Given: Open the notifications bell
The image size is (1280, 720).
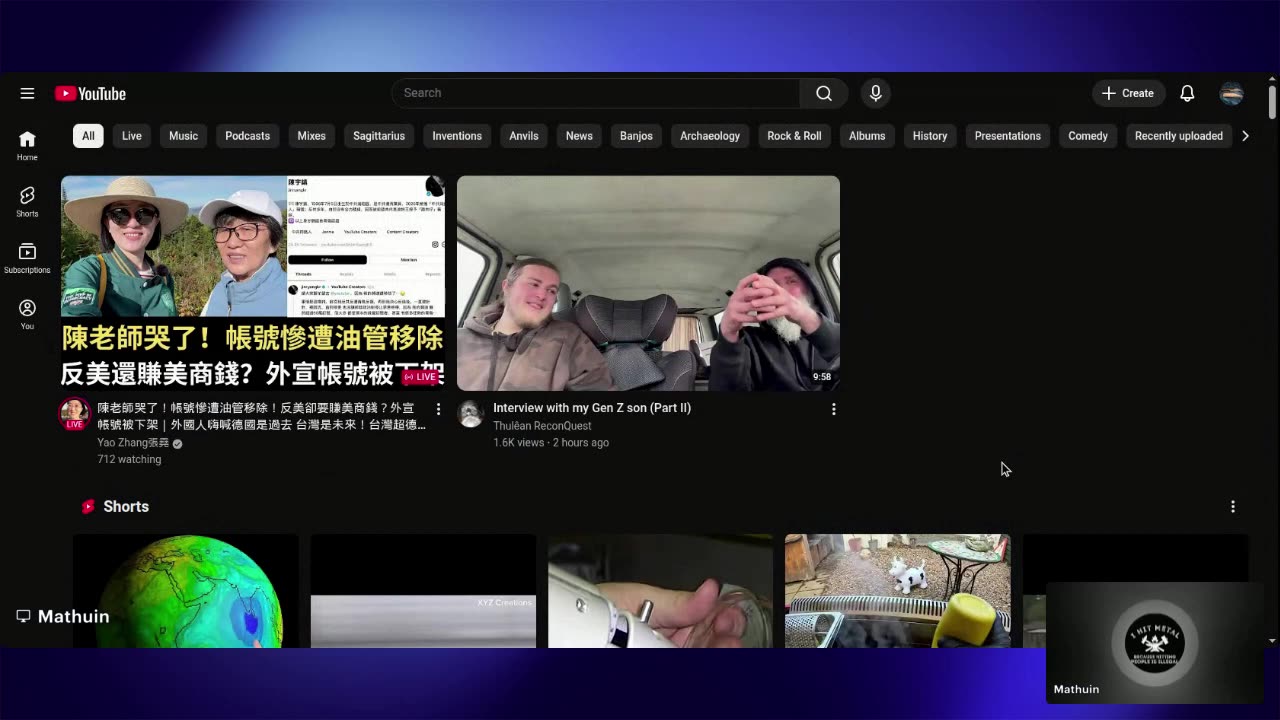Looking at the screenshot, I should [x=1187, y=93].
